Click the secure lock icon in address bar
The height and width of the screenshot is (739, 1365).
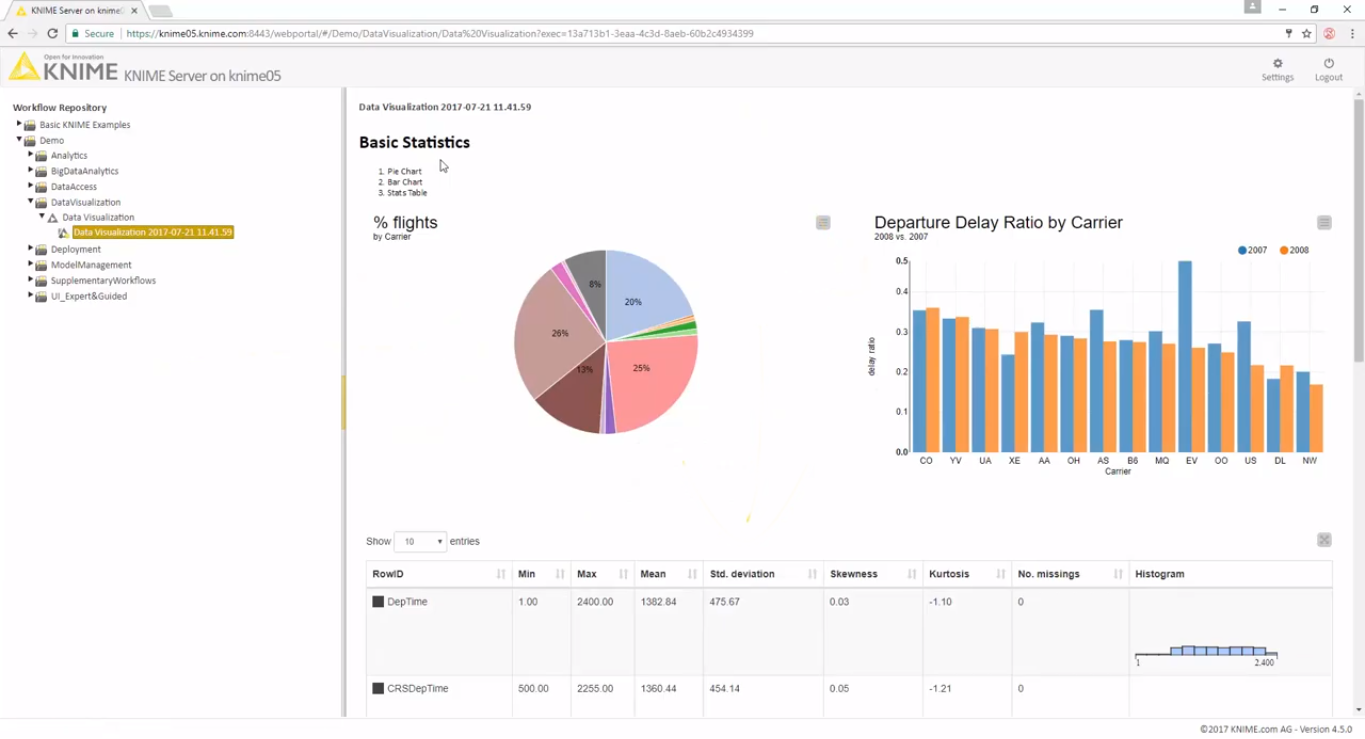(75, 32)
